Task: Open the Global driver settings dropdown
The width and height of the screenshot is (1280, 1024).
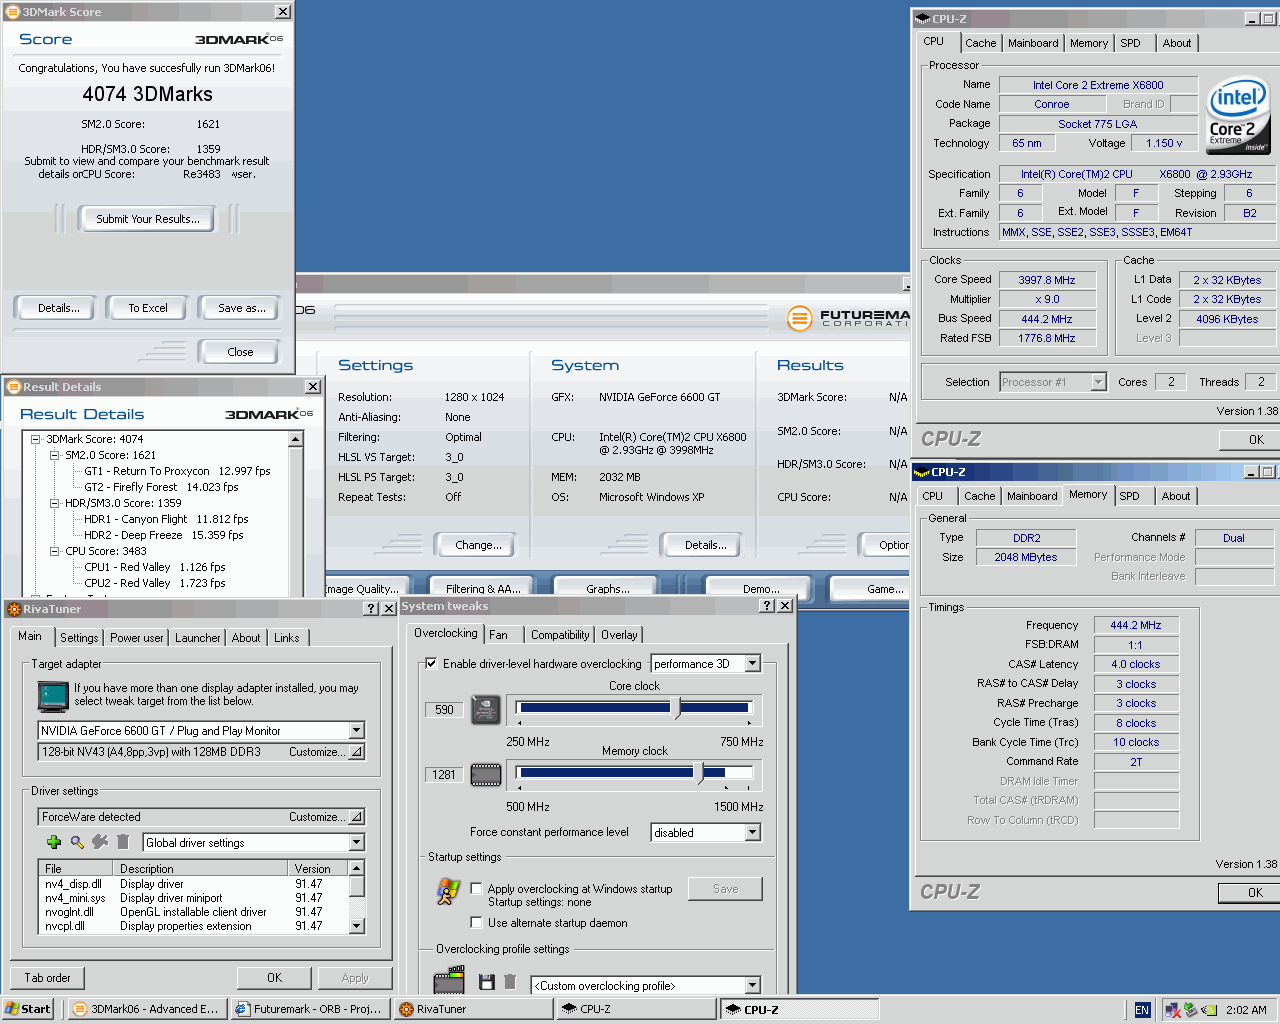Action: (x=356, y=842)
